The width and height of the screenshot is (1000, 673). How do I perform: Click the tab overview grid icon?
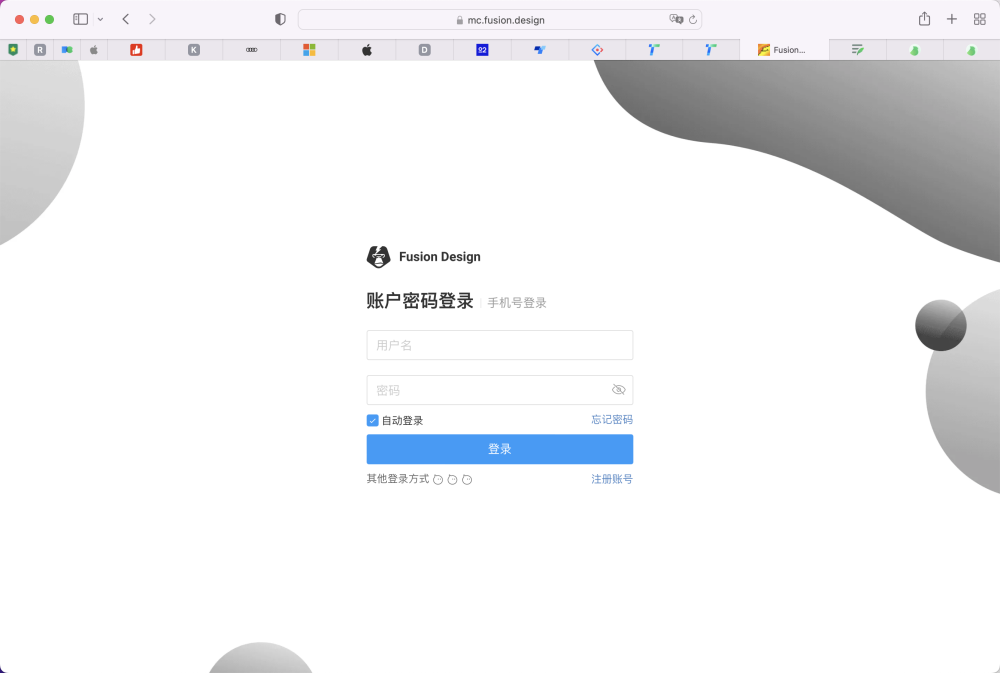[x=979, y=18]
